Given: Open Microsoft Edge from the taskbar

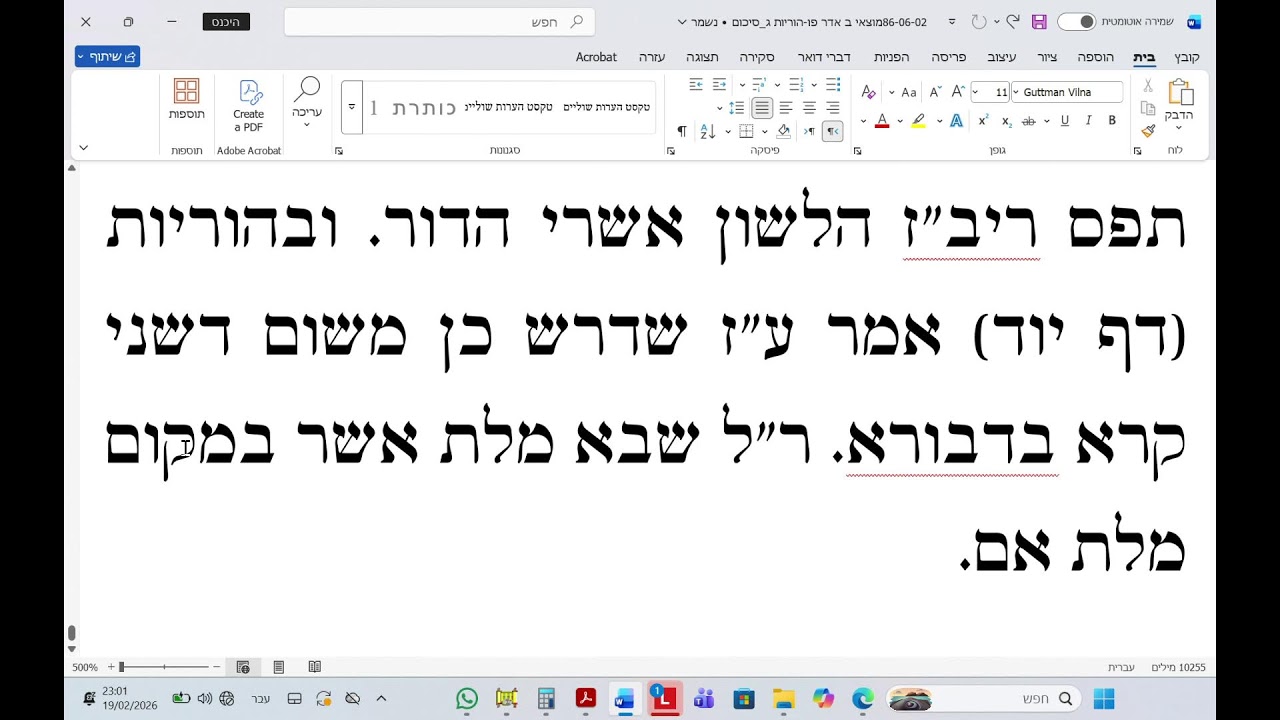Looking at the screenshot, I should pyautogui.click(x=862, y=699).
